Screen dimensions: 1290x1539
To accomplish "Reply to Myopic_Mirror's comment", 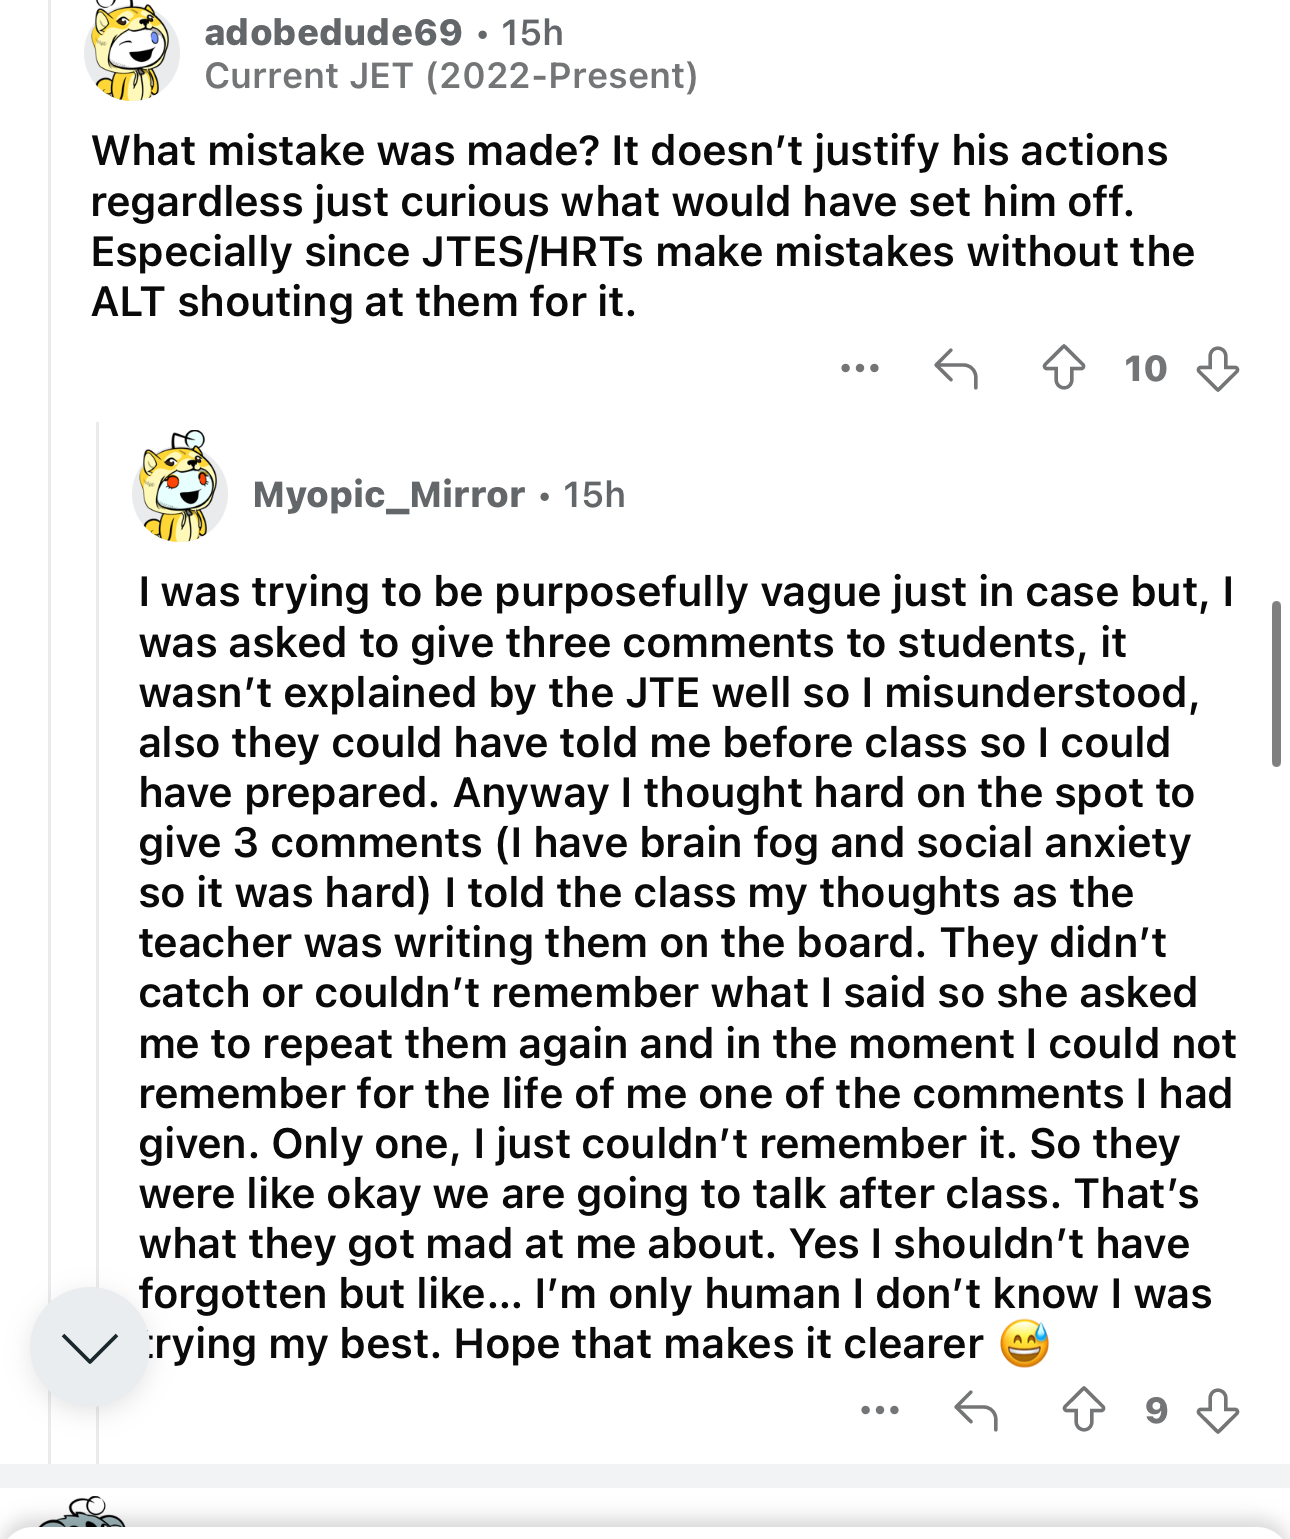I will click(x=976, y=1410).
